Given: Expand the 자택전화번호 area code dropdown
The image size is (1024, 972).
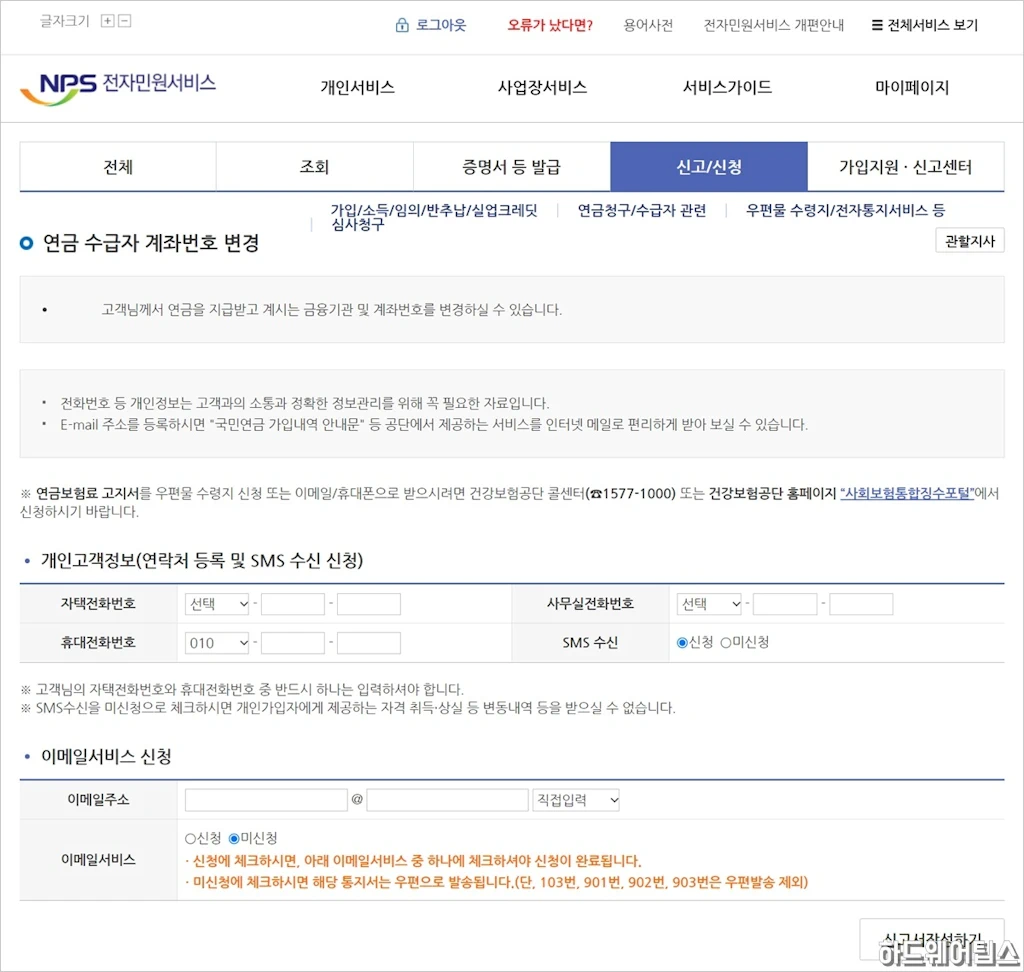Looking at the screenshot, I should [x=217, y=604].
